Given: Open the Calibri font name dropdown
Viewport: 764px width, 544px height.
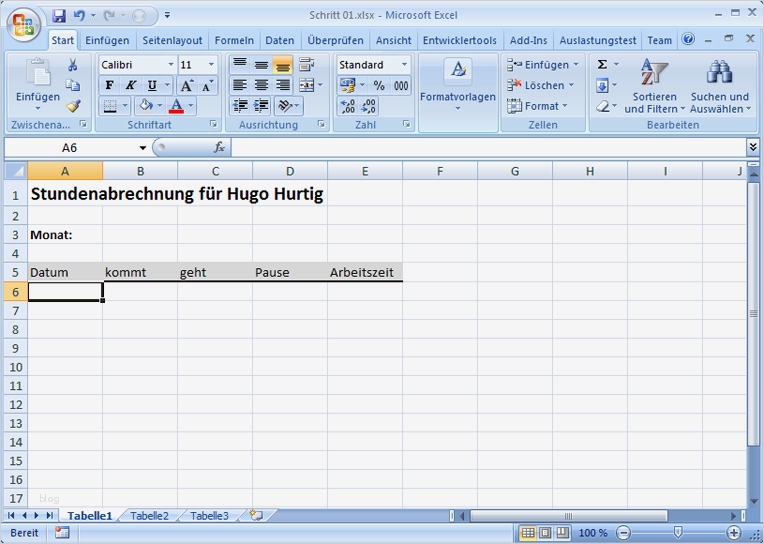Looking at the screenshot, I should point(171,64).
